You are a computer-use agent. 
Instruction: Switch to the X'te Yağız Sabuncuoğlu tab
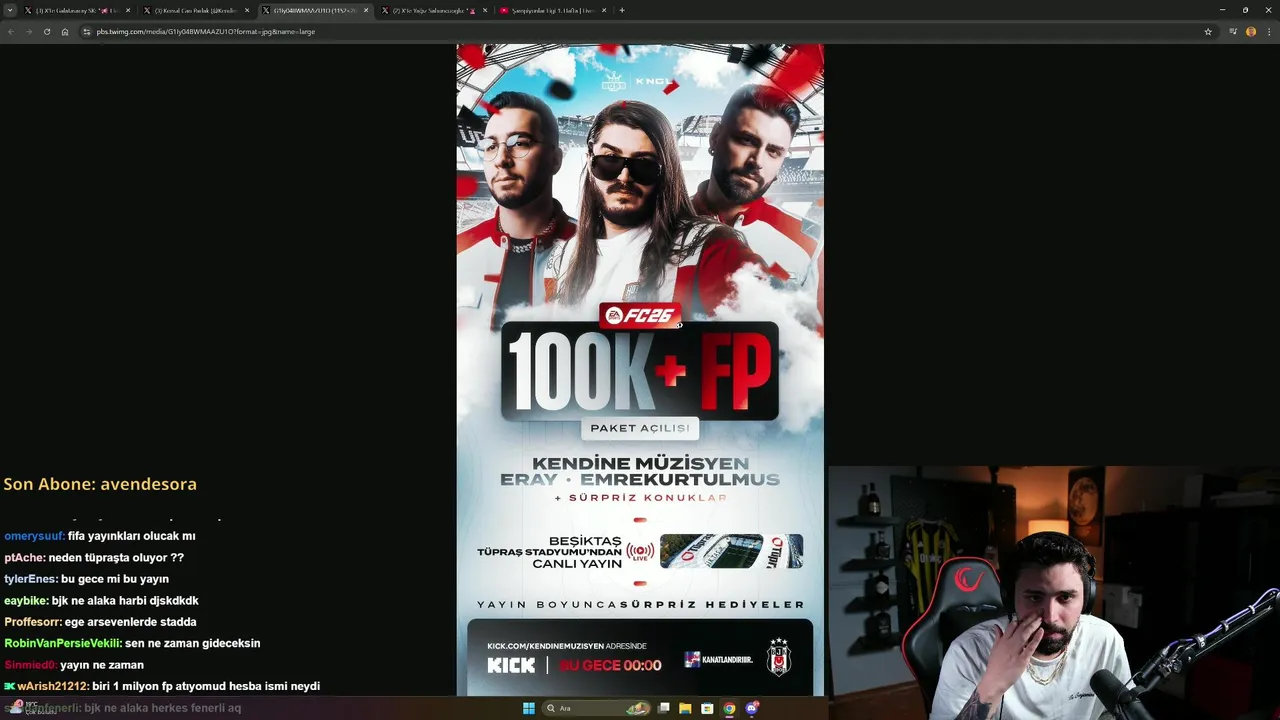[x=433, y=10]
